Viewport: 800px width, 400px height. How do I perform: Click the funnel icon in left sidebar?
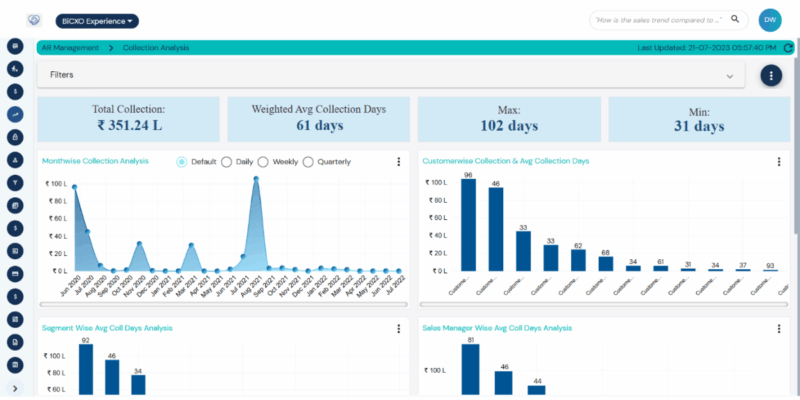point(15,182)
